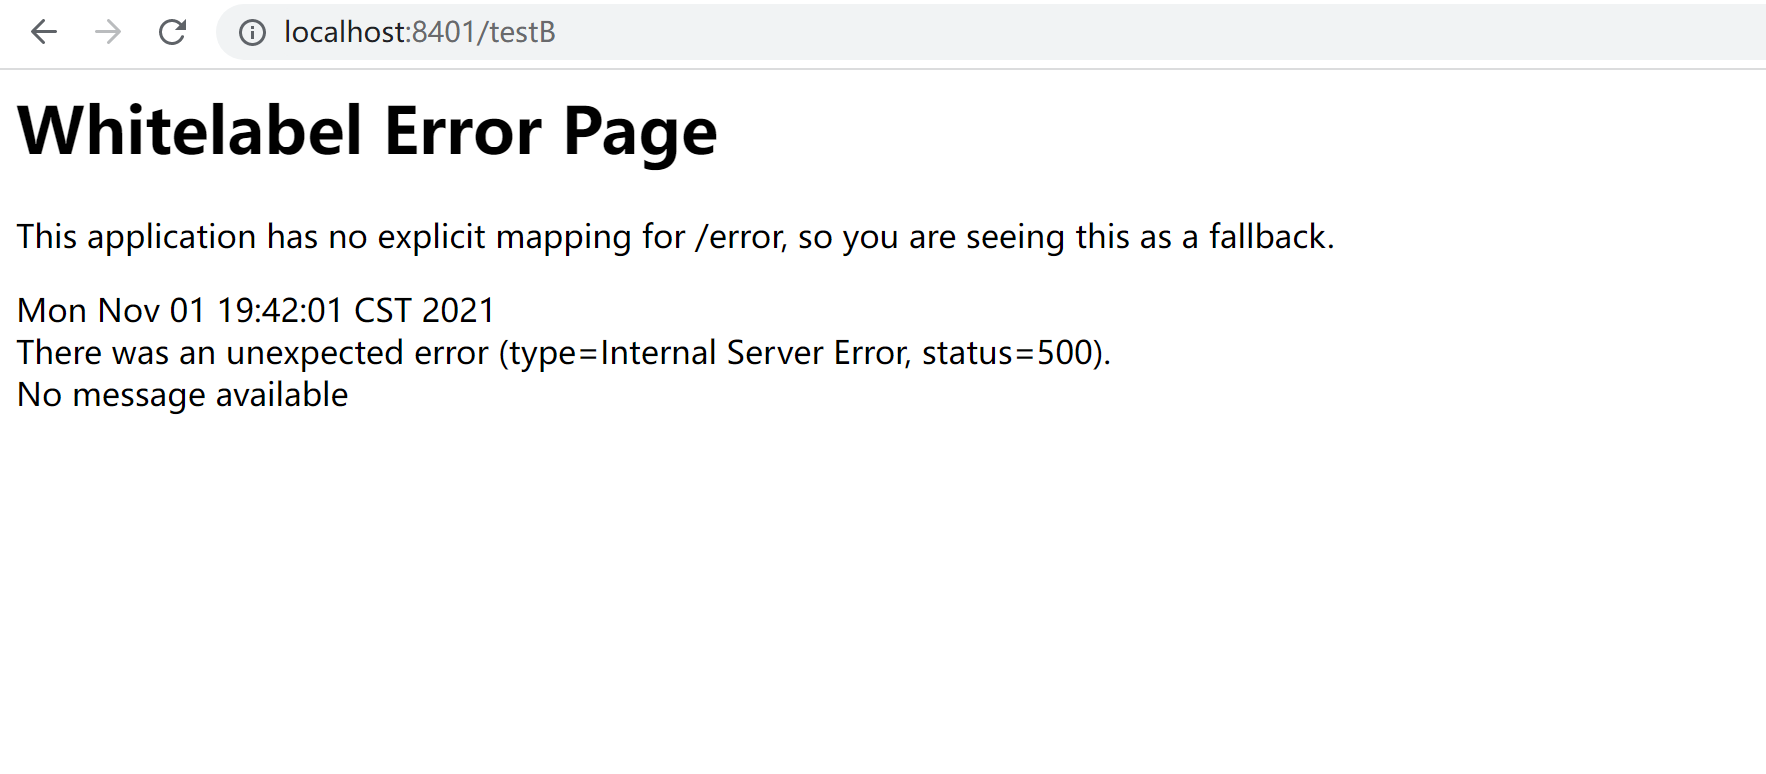The height and width of the screenshot is (774, 1766).
Task: Go back using the browser back arrow
Action: click(44, 32)
